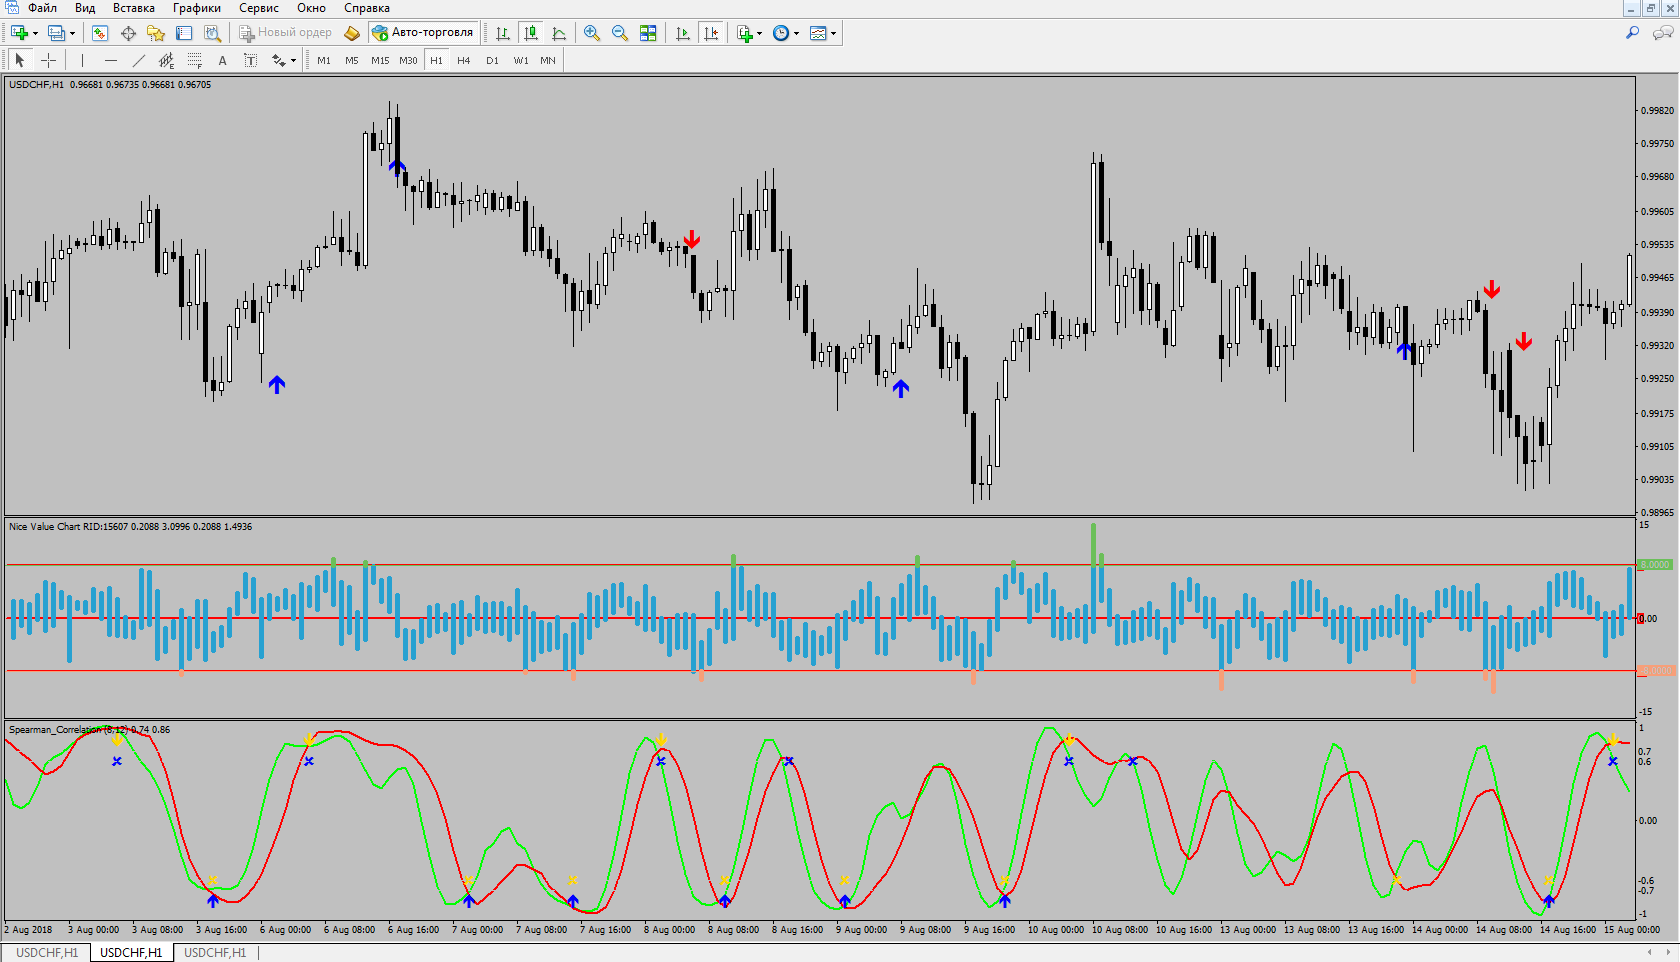This screenshot has width=1680, height=962.
Task: Open the Справка menu
Action: (367, 8)
